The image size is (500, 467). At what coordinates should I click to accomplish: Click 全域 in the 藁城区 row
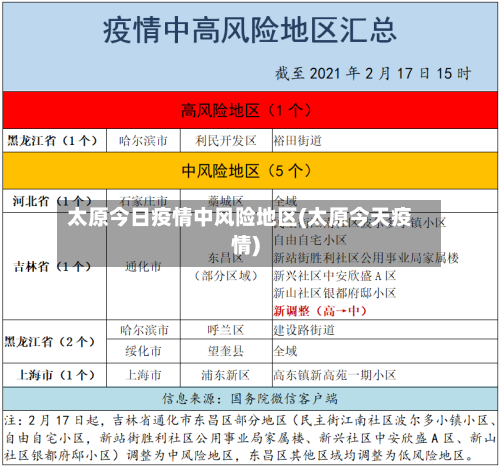(x=385, y=201)
